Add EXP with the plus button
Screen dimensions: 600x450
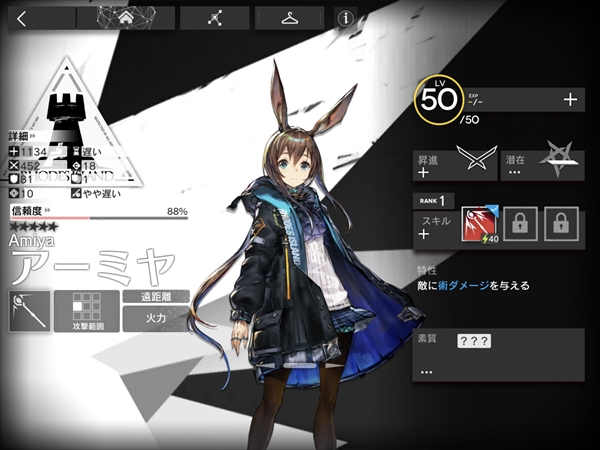click(570, 100)
